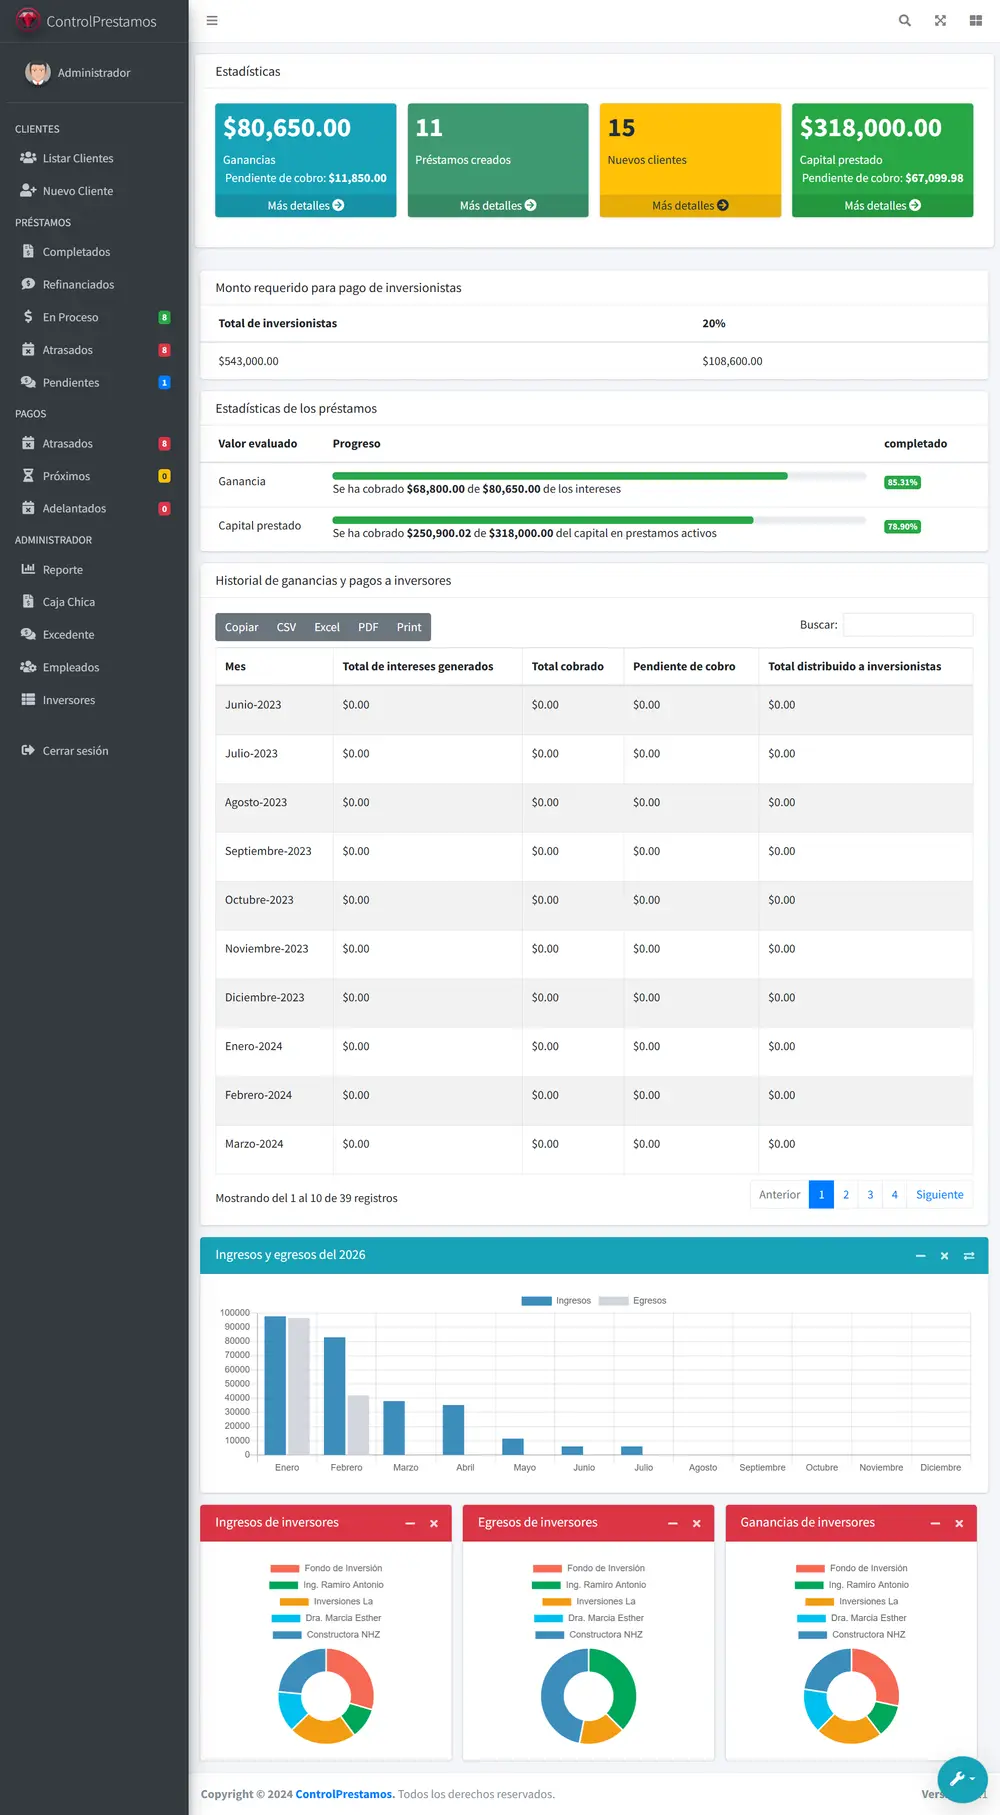Click the Administrador avatar image
This screenshot has height=1815, width=1000.
click(38, 72)
